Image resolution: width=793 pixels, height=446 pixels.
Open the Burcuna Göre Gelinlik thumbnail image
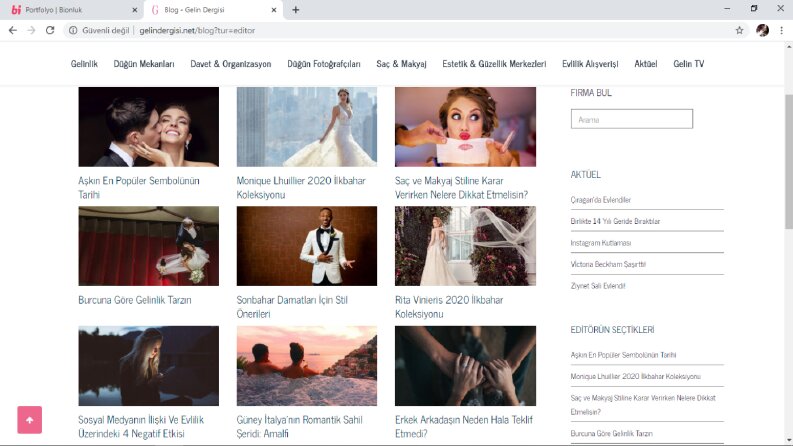pyautogui.click(x=149, y=246)
